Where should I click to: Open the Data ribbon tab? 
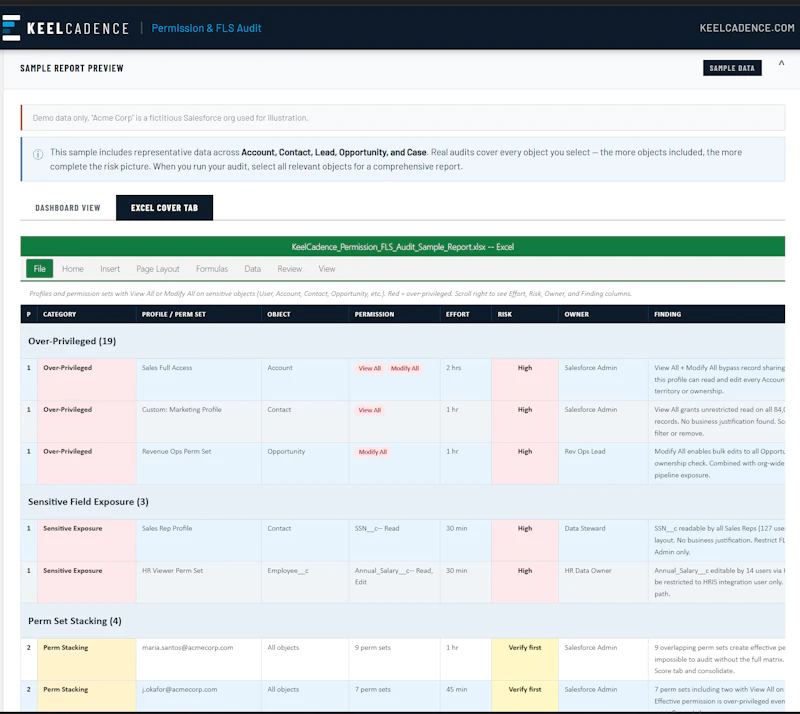point(252,268)
